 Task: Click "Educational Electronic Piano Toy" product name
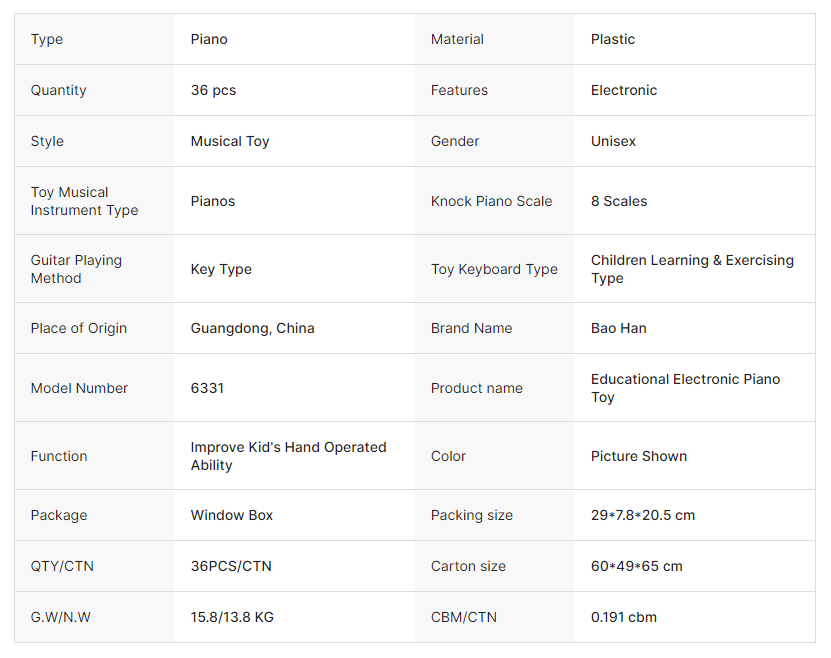[685, 388]
